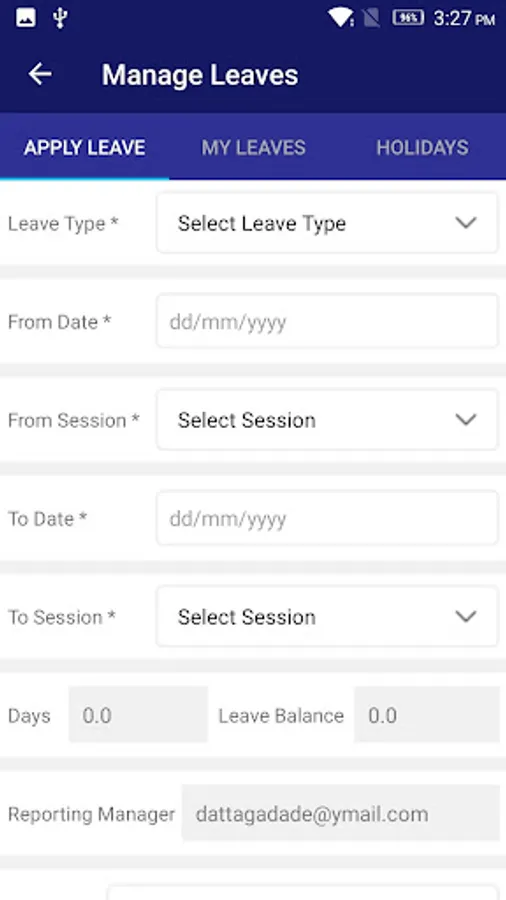Tap the USB icon in status bar
Screen dimensions: 506x900
click(60, 18)
